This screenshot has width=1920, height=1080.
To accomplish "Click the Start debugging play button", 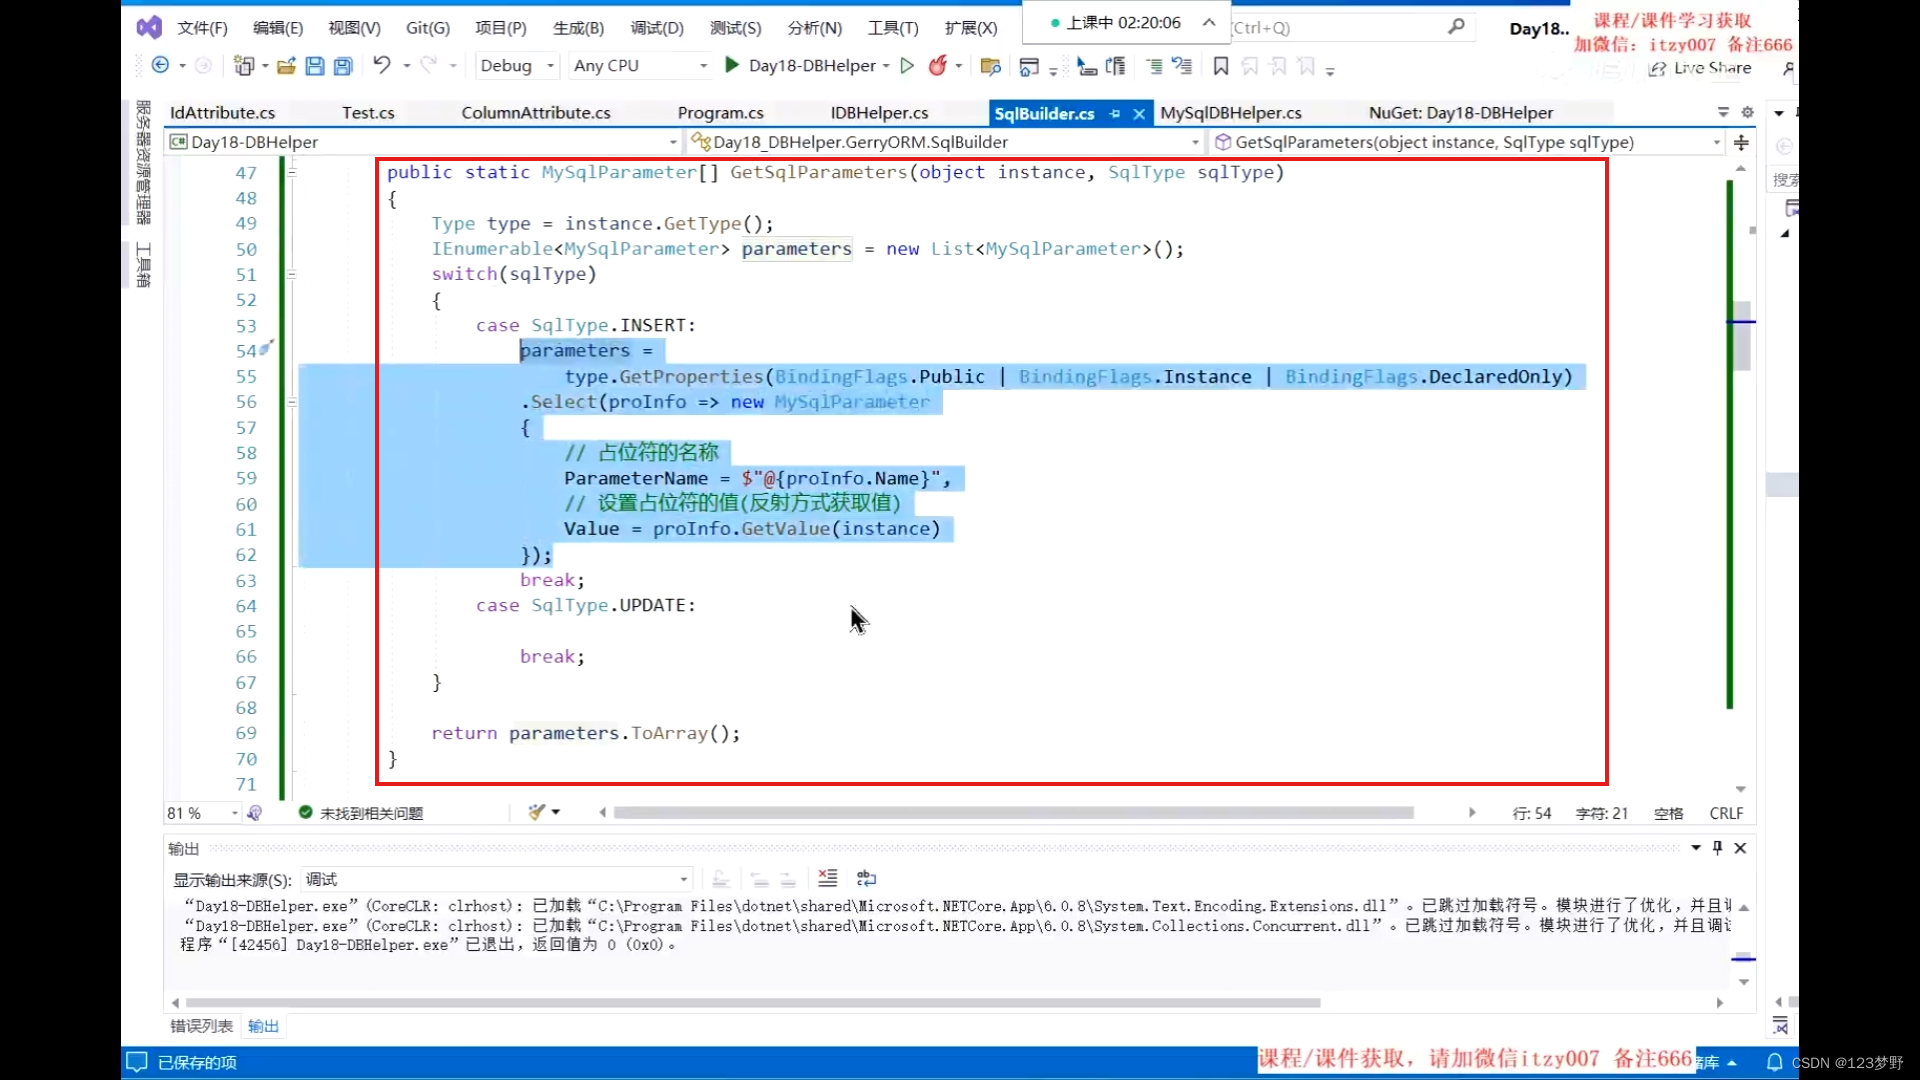I will click(x=732, y=65).
